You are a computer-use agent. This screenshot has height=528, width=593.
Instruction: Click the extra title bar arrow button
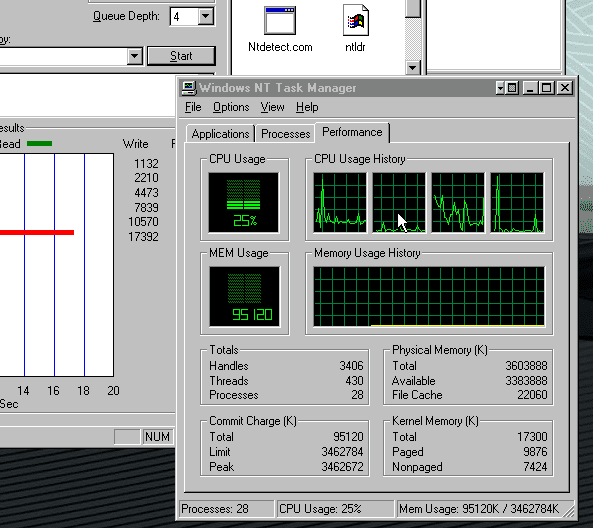click(x=500, y=88)
